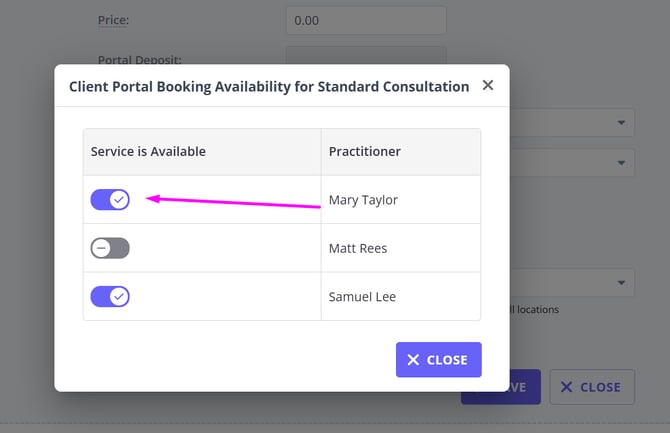Enable service availability for Matt Rees
Image resolution: width=670 pixels, height=433 pixels.
110,248
